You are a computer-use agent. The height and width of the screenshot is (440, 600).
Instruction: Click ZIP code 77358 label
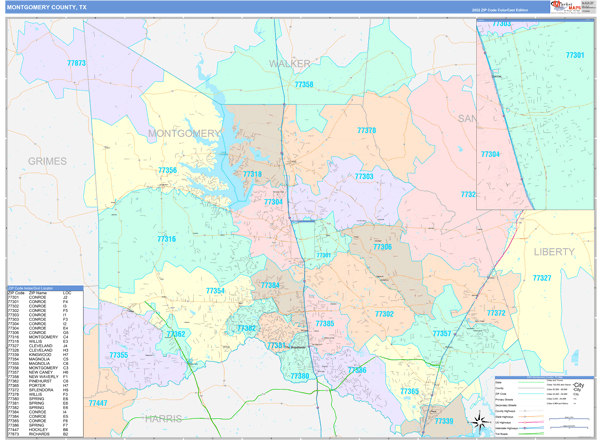click(x=303, y=85)
